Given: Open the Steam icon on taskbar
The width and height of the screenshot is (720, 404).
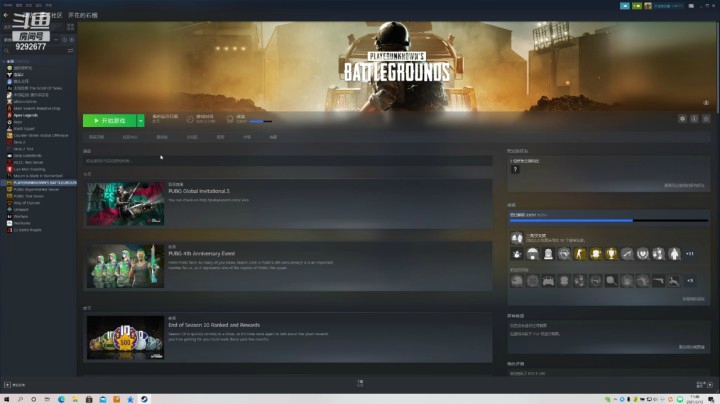Looking at the screenshot, I should 144,399.
